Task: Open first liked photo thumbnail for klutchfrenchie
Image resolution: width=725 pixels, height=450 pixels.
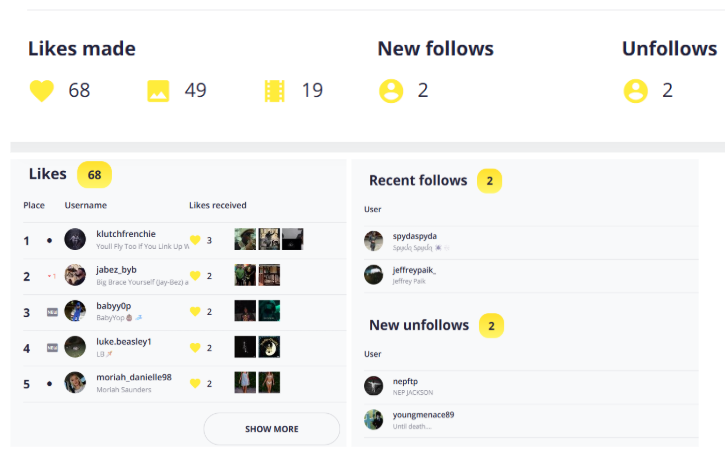Action: pyautogui.click(x=245, y=239)
